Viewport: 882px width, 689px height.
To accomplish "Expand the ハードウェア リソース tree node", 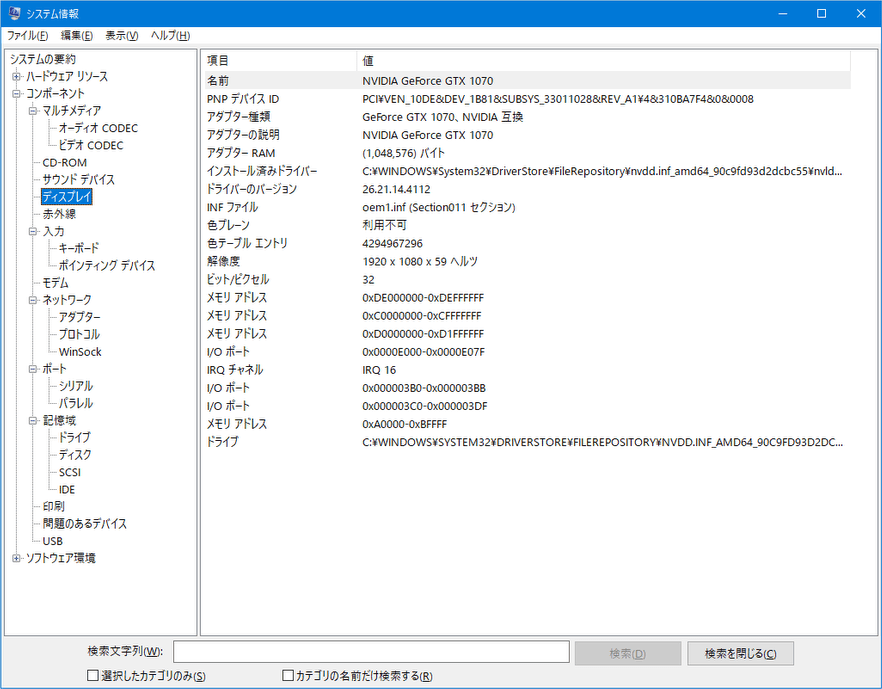I will click(x=16, y=77).
